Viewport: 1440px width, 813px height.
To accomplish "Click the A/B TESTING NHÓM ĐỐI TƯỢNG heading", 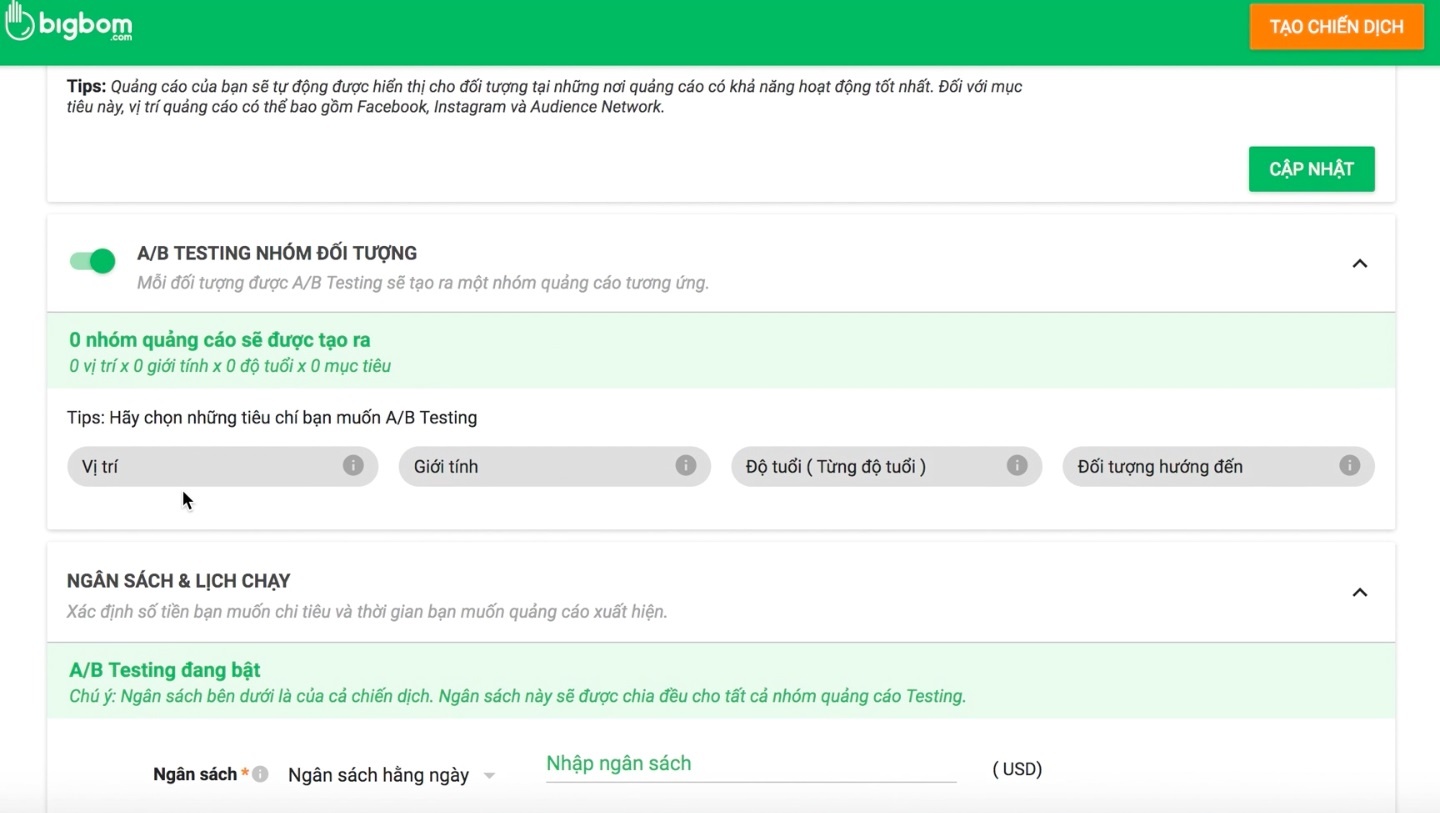I will pyautogui.click(x=277, y=253).
